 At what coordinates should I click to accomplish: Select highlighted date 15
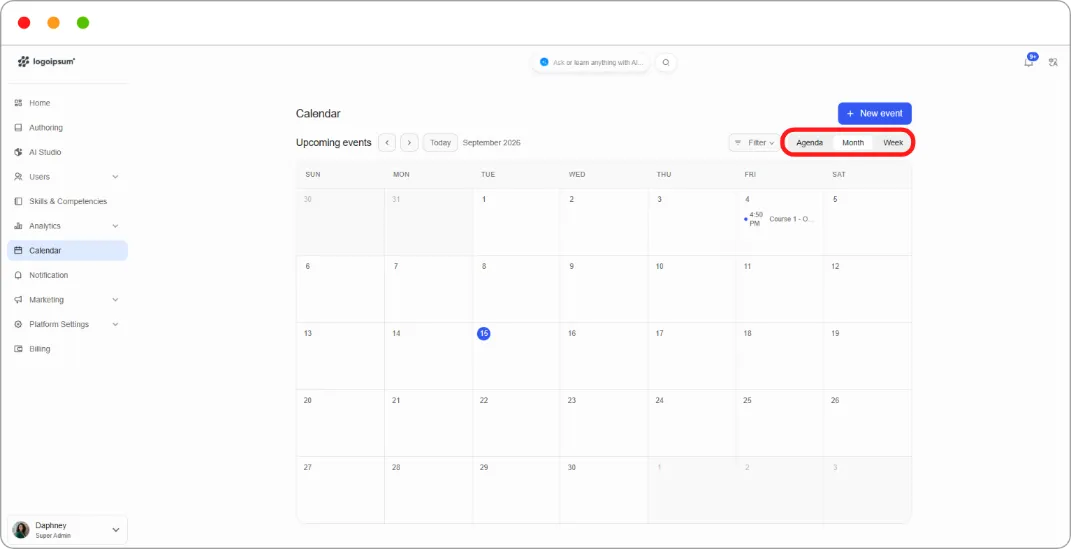coord(484,333)
